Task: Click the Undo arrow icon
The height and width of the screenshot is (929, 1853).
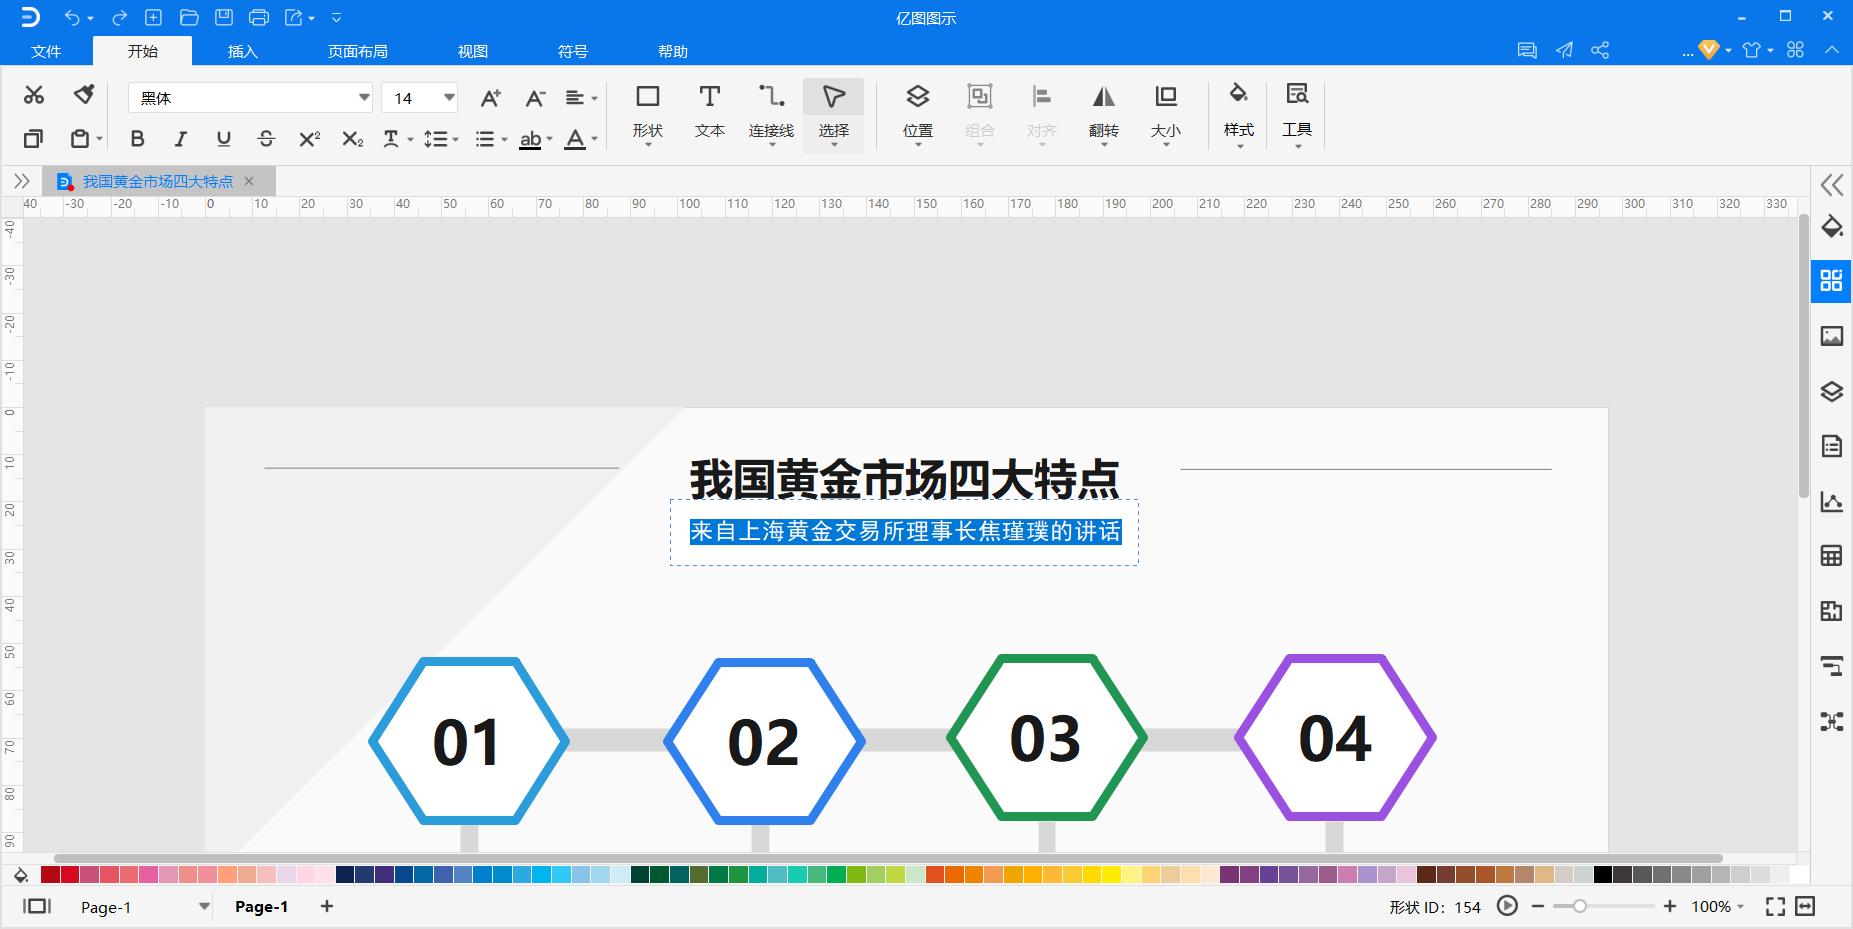Action: pos(70,16)
